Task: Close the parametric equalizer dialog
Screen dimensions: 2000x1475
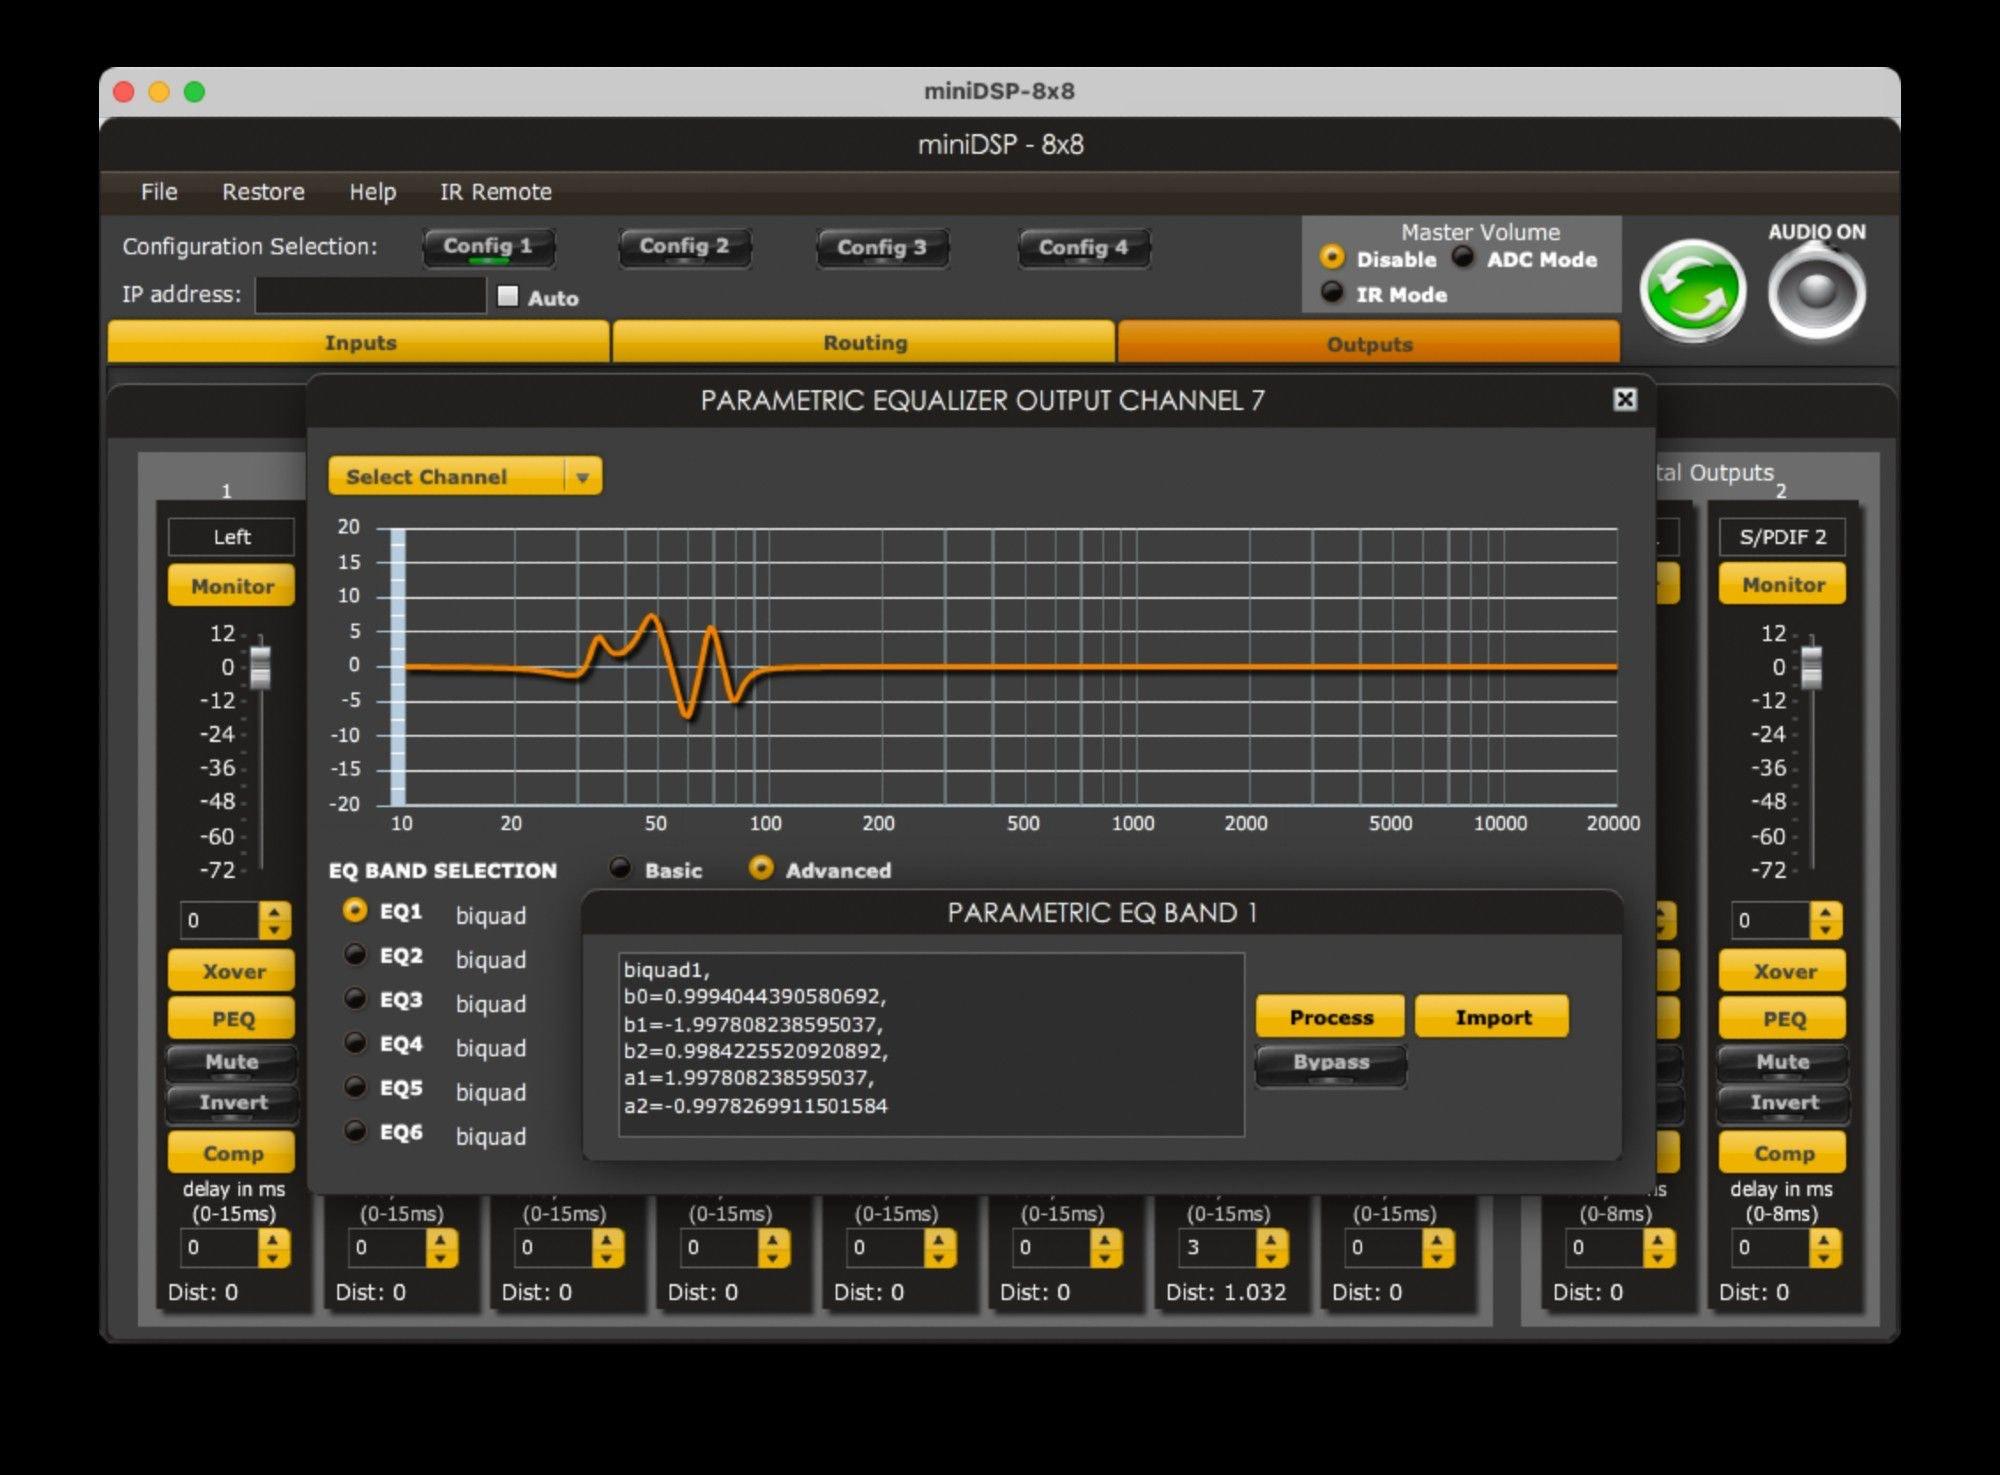Action: (1625, 399)
